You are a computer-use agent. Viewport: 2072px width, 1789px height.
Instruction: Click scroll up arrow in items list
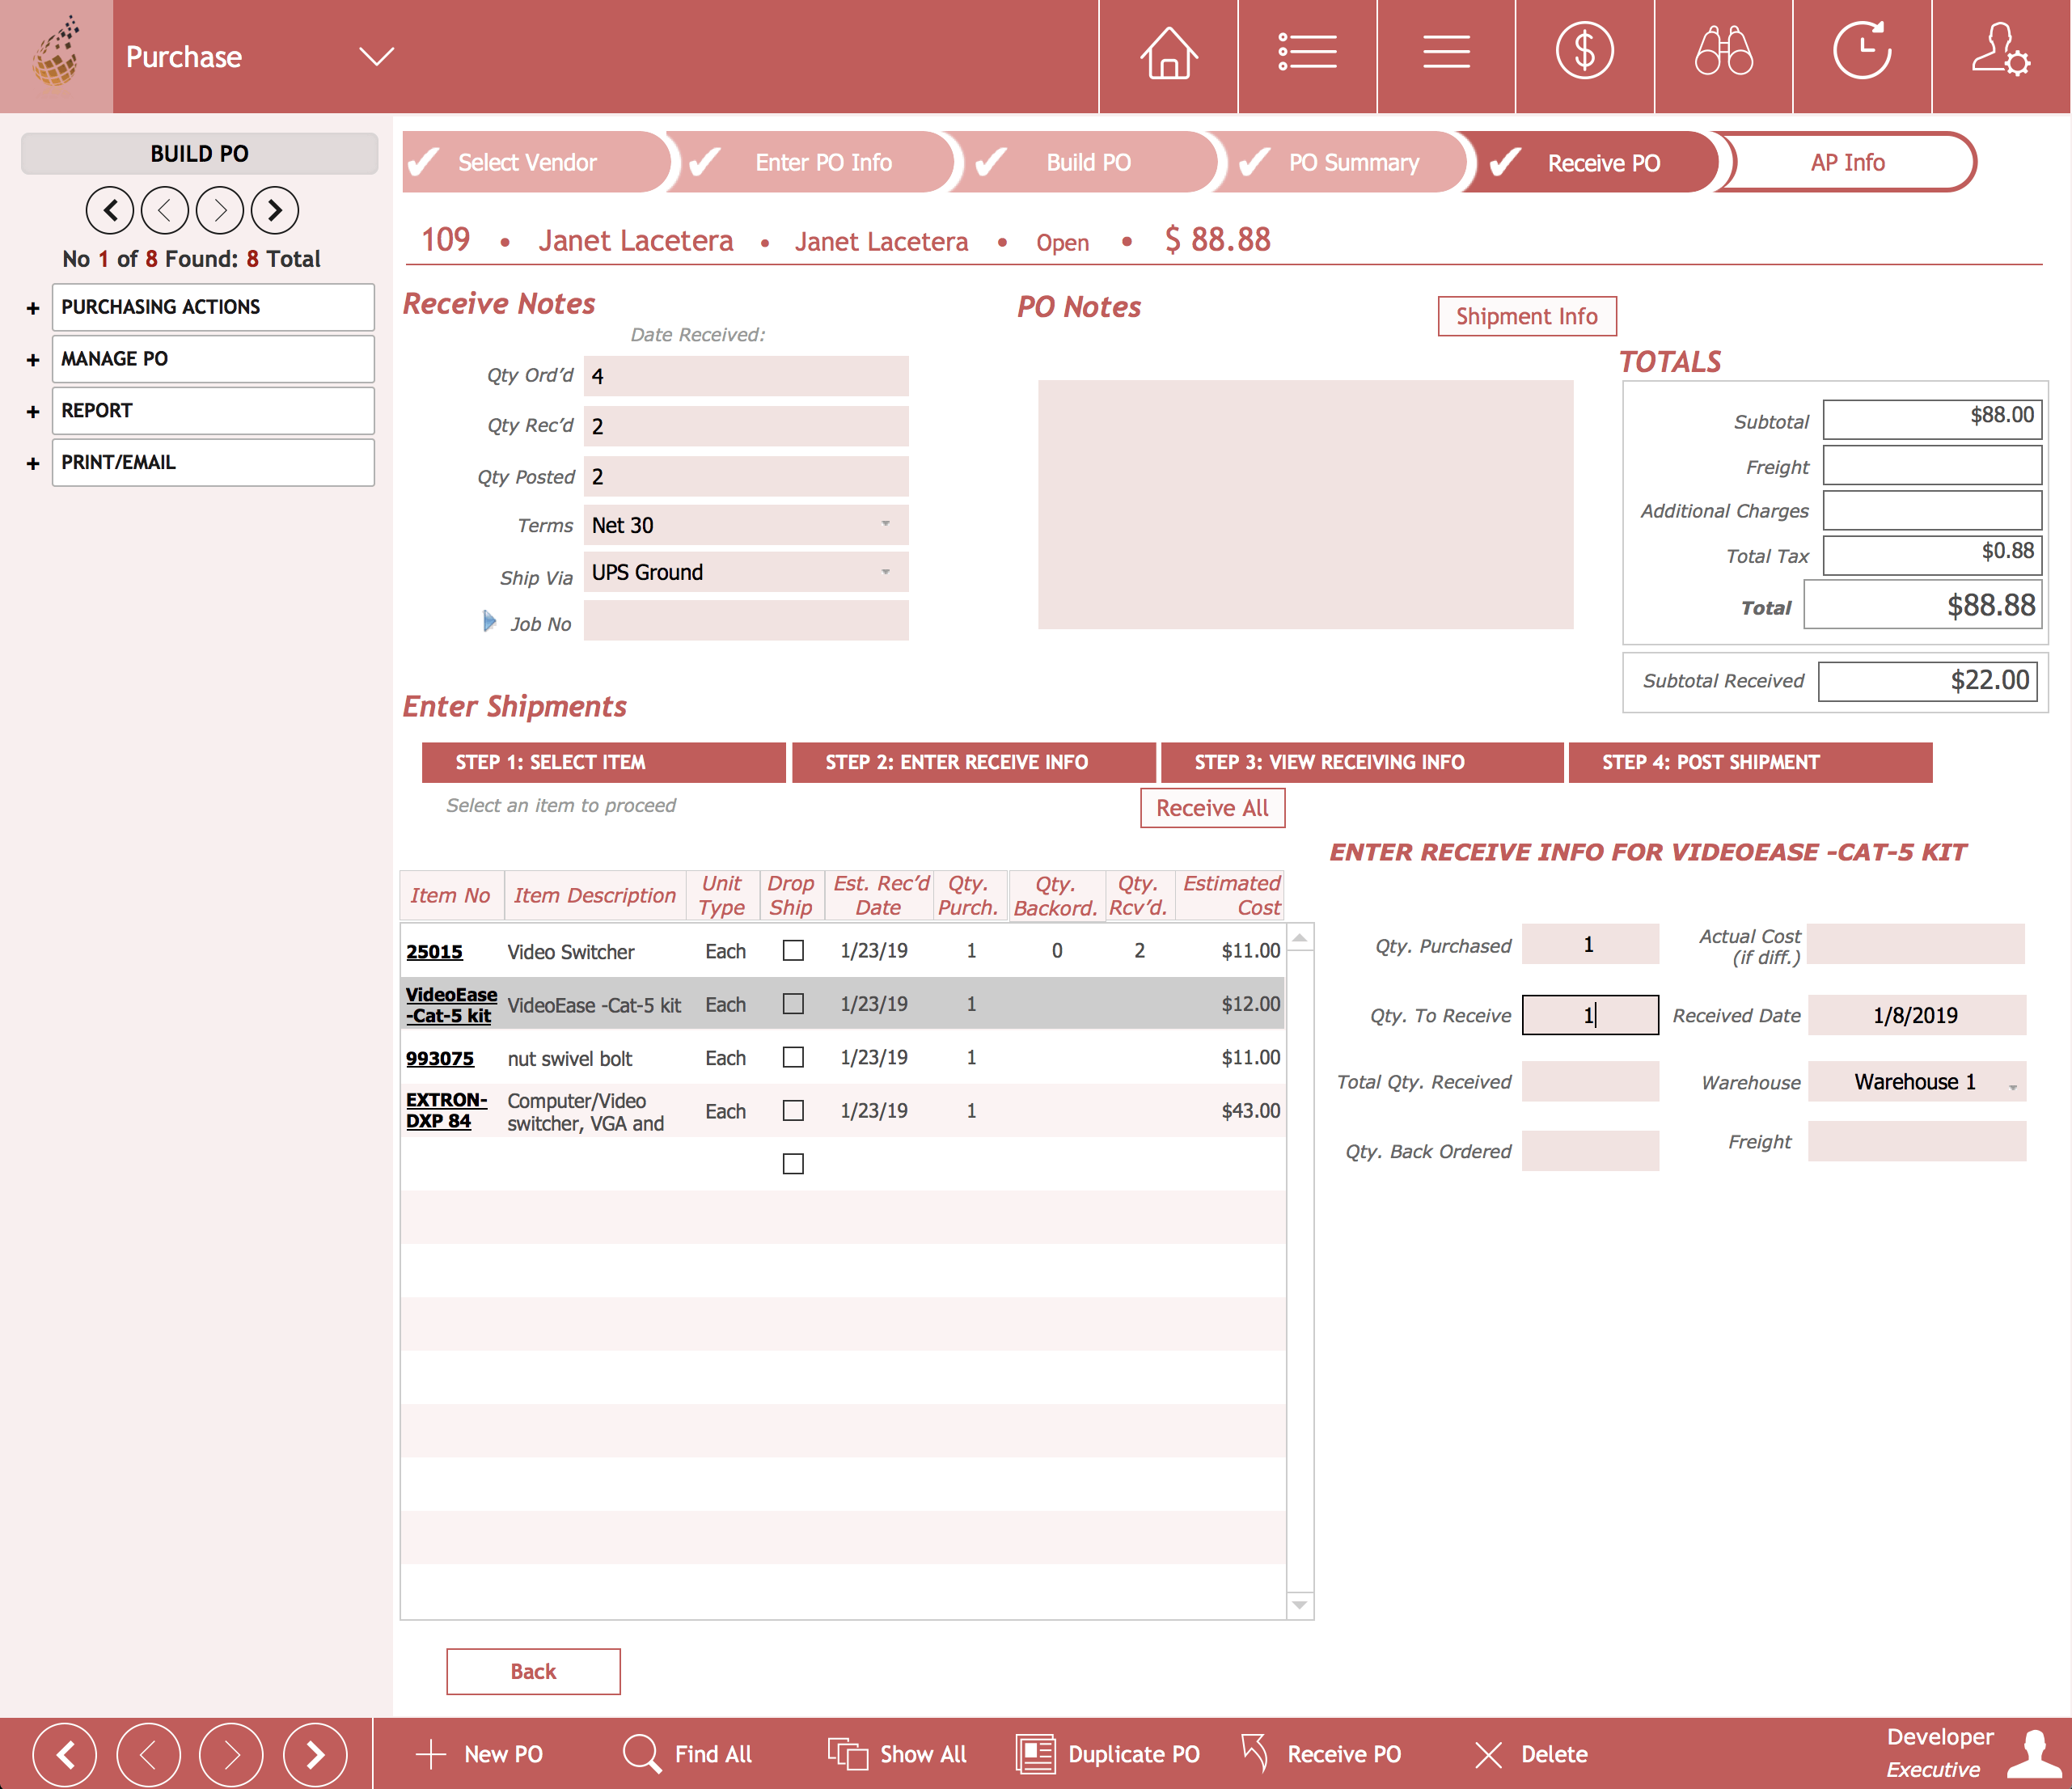pyautogui.click(x=1299, y=937)
